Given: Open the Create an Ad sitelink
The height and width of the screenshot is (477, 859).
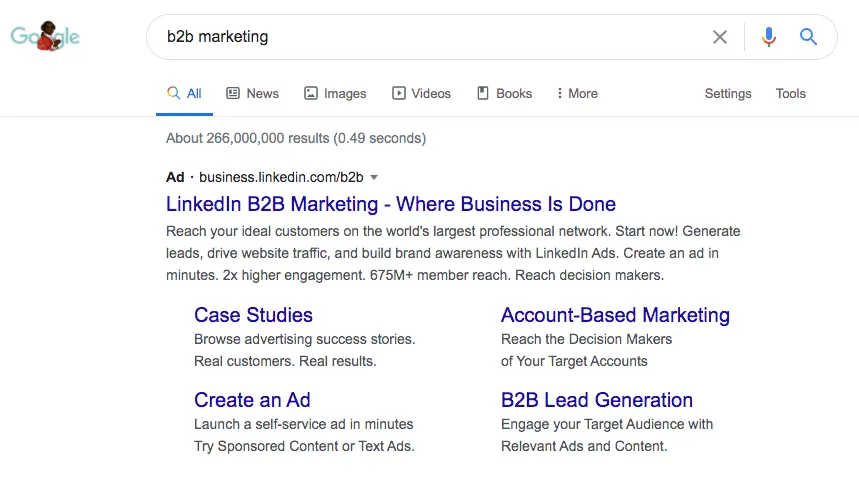Looking at the screenshot, I should [252, 400].
